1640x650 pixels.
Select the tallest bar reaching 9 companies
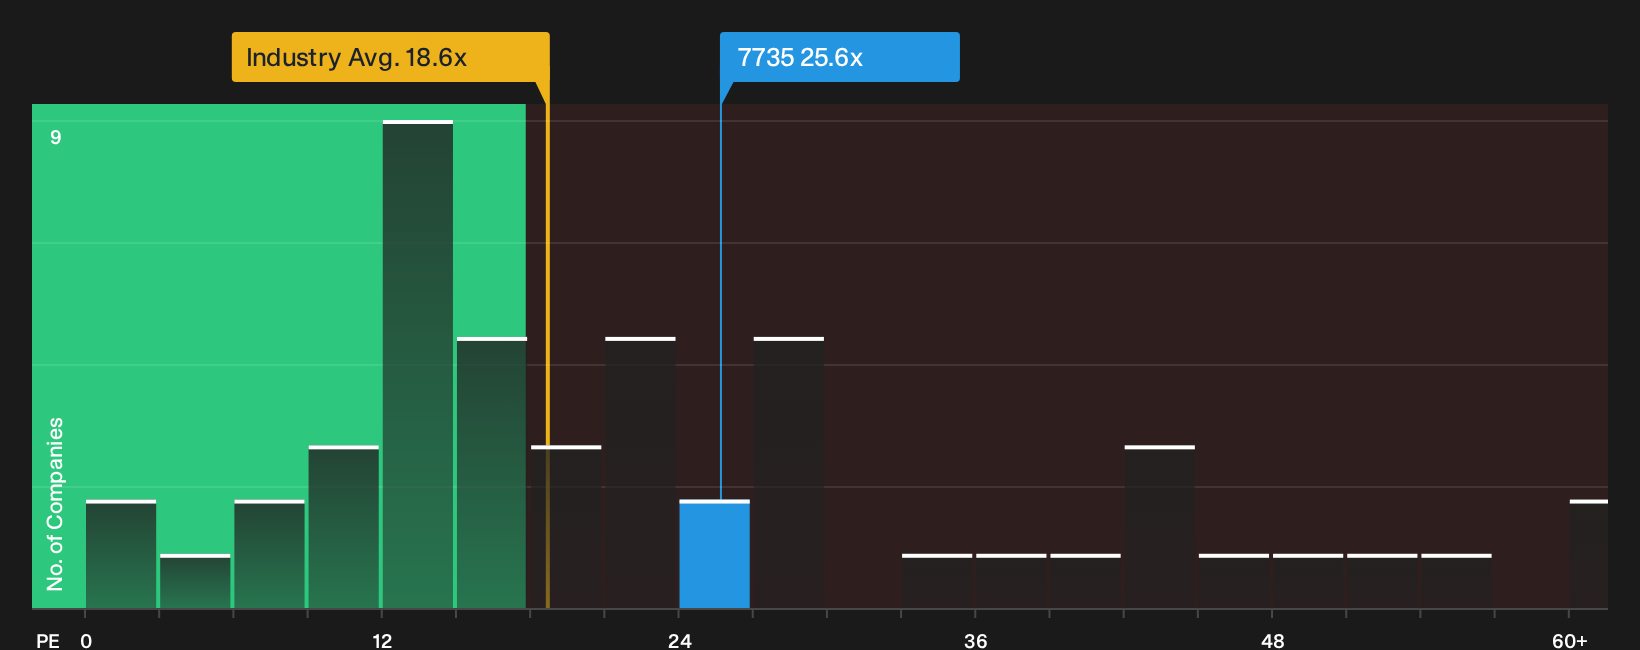pyautogui.click(x=418, y=364)
